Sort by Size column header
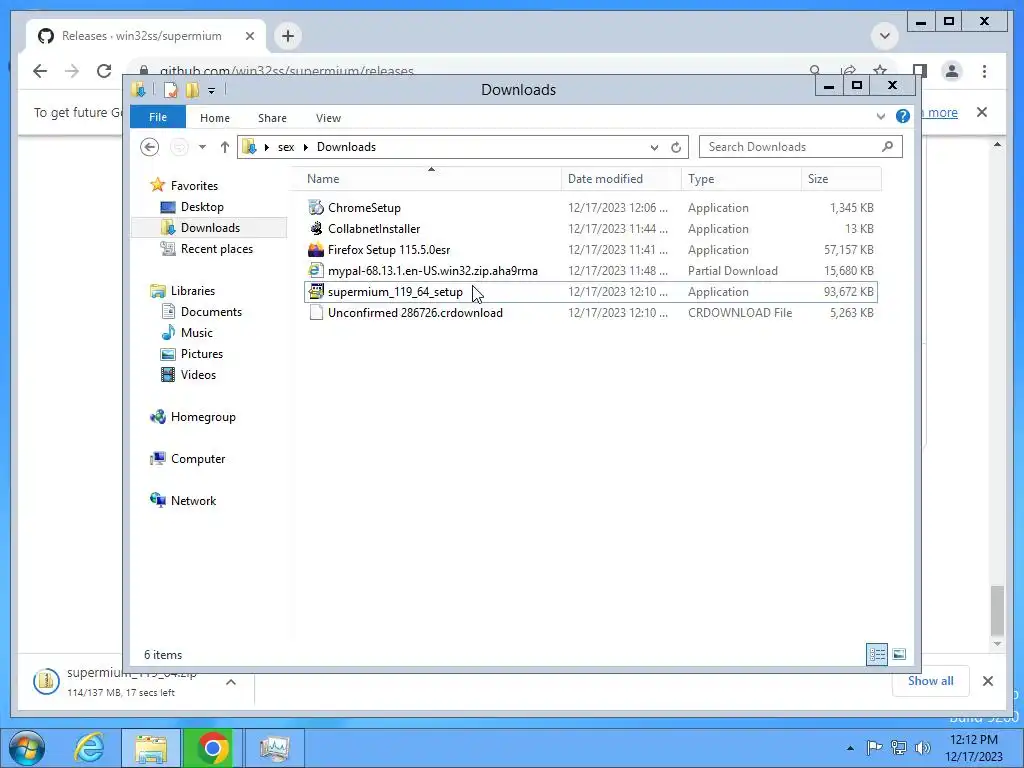The width and height of the screenshot is (1024, 768). (x=841, y=179)
